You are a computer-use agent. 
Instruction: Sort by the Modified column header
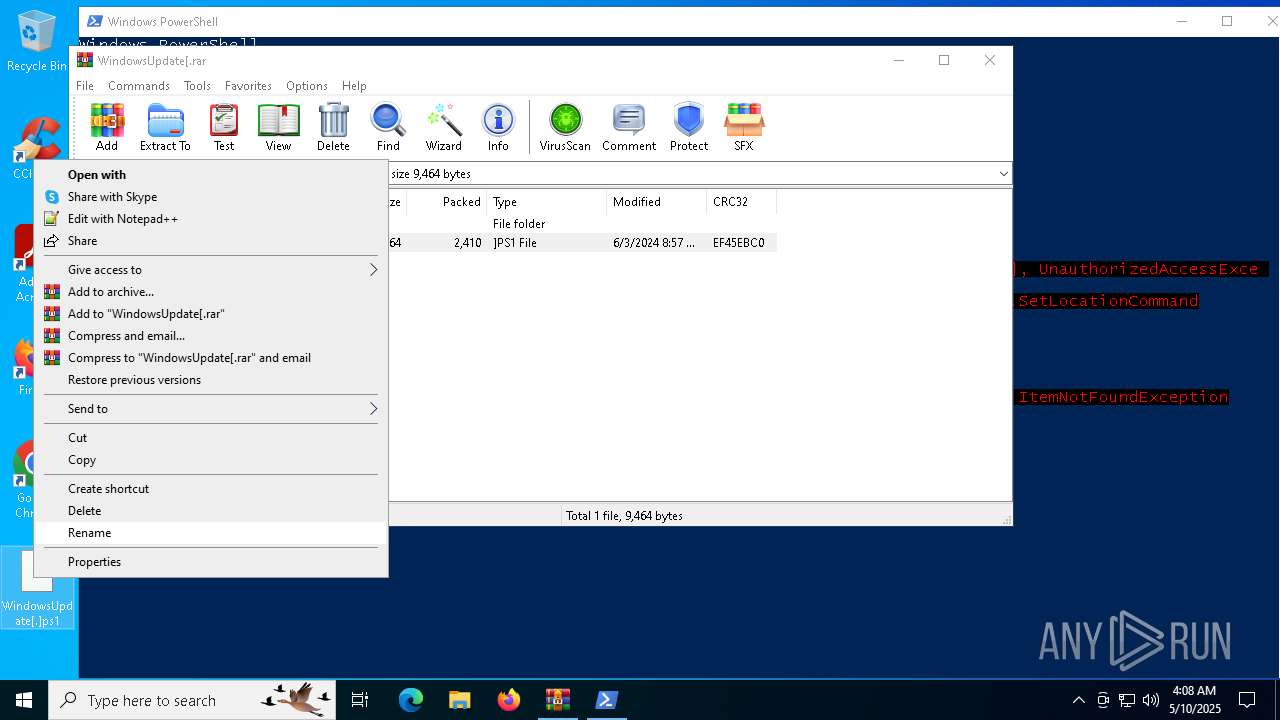coord(656,202)
